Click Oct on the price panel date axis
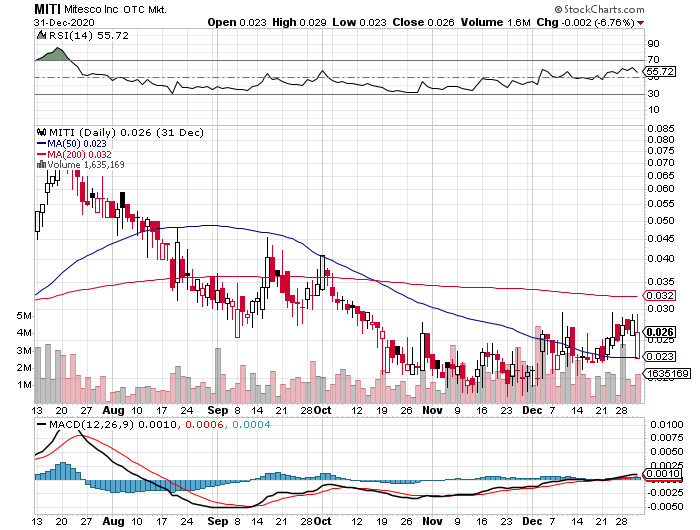 (x=322, y=410)
